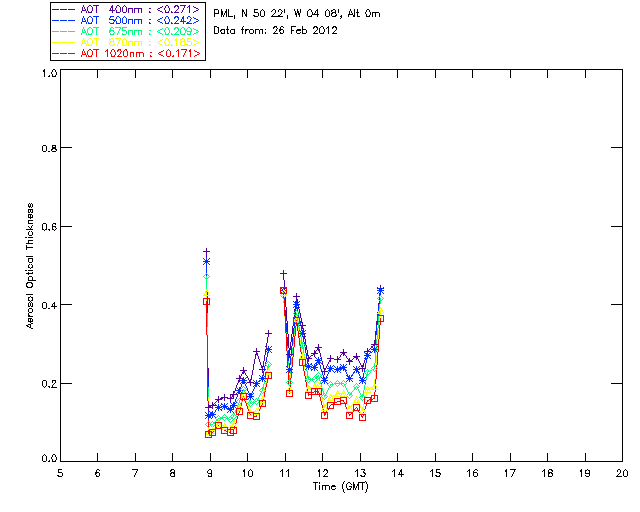Image resolution: width=640 pixels, height=512 pixels.
Task: Click the x-axis label 11
Action: point(285,473)
